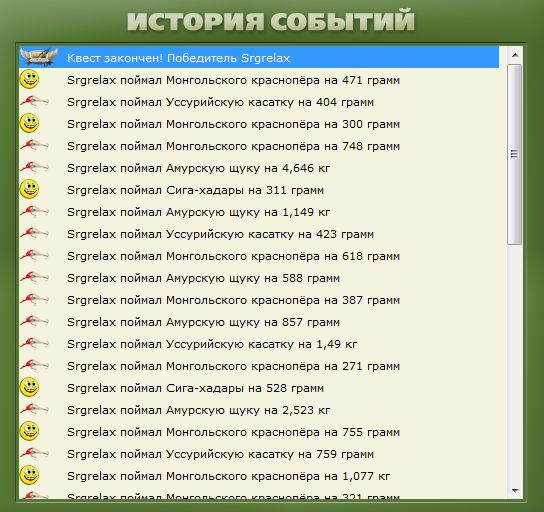Click the lure icon beside the 618 грамм catch
This screenshot has height=512, width=544.
(x=34, y=255)
